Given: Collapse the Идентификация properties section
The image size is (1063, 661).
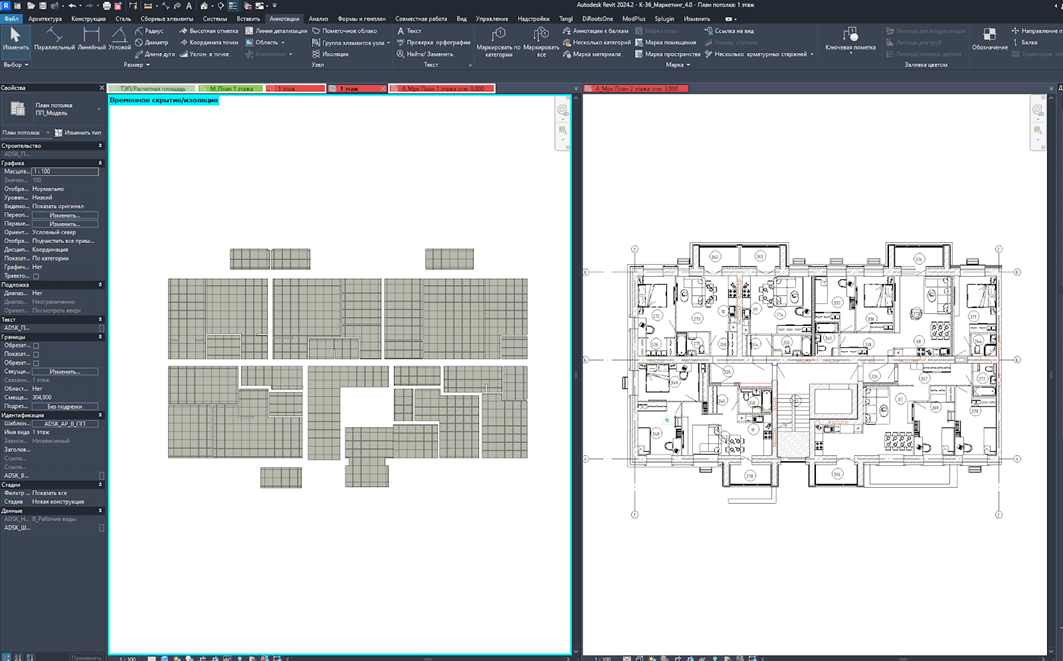Looking at the screenshot, I should coord(100,415).
